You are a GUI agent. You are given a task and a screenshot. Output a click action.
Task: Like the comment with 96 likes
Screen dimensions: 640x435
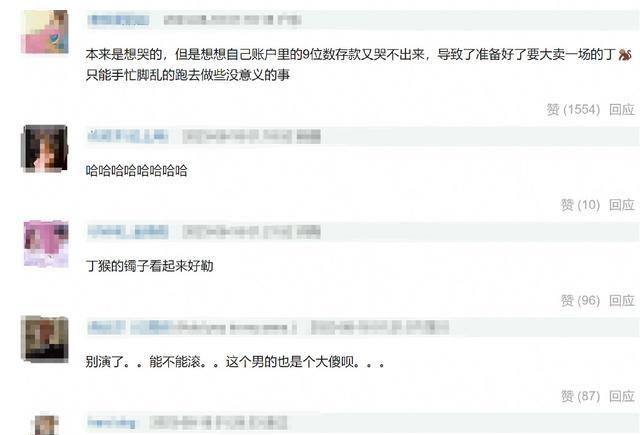click(x=580, y=301)
